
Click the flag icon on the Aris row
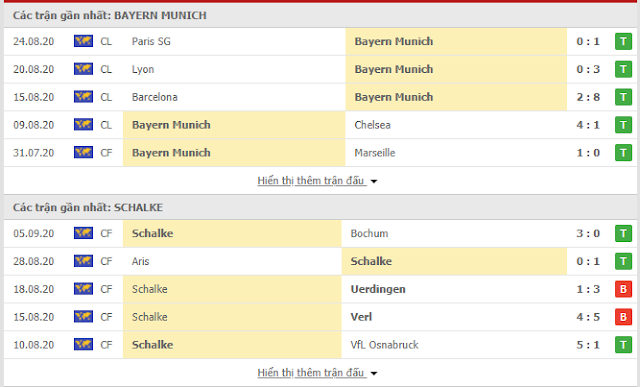point(83,261)
